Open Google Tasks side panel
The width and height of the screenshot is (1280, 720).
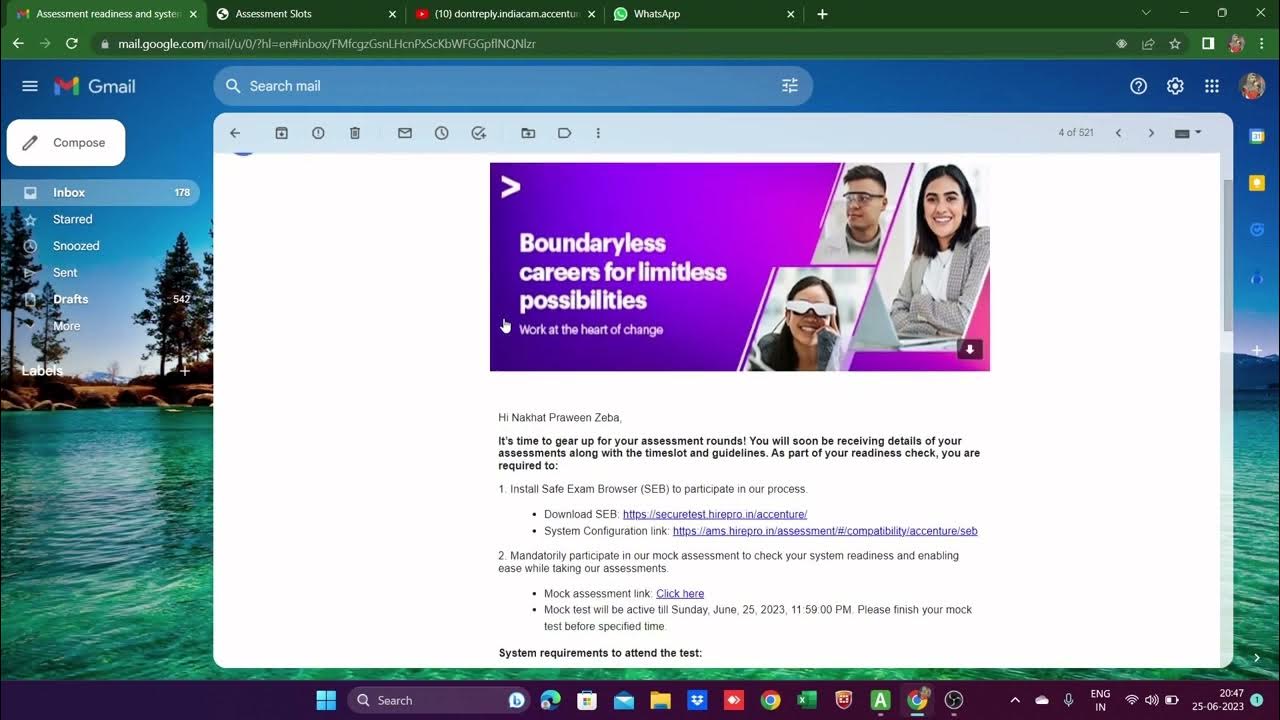[1257, 230]
